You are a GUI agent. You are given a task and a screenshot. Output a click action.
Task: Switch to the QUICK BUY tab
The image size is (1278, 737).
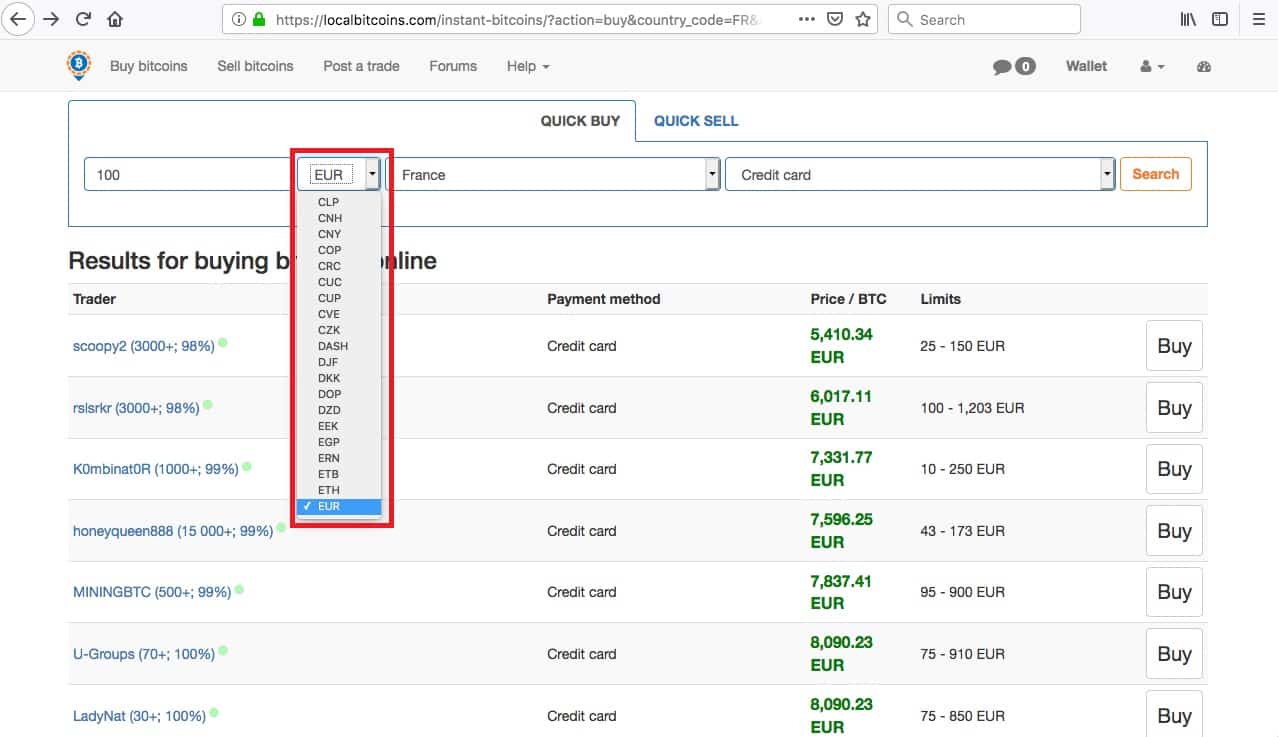pyautogui.click(x=580, y=121)
